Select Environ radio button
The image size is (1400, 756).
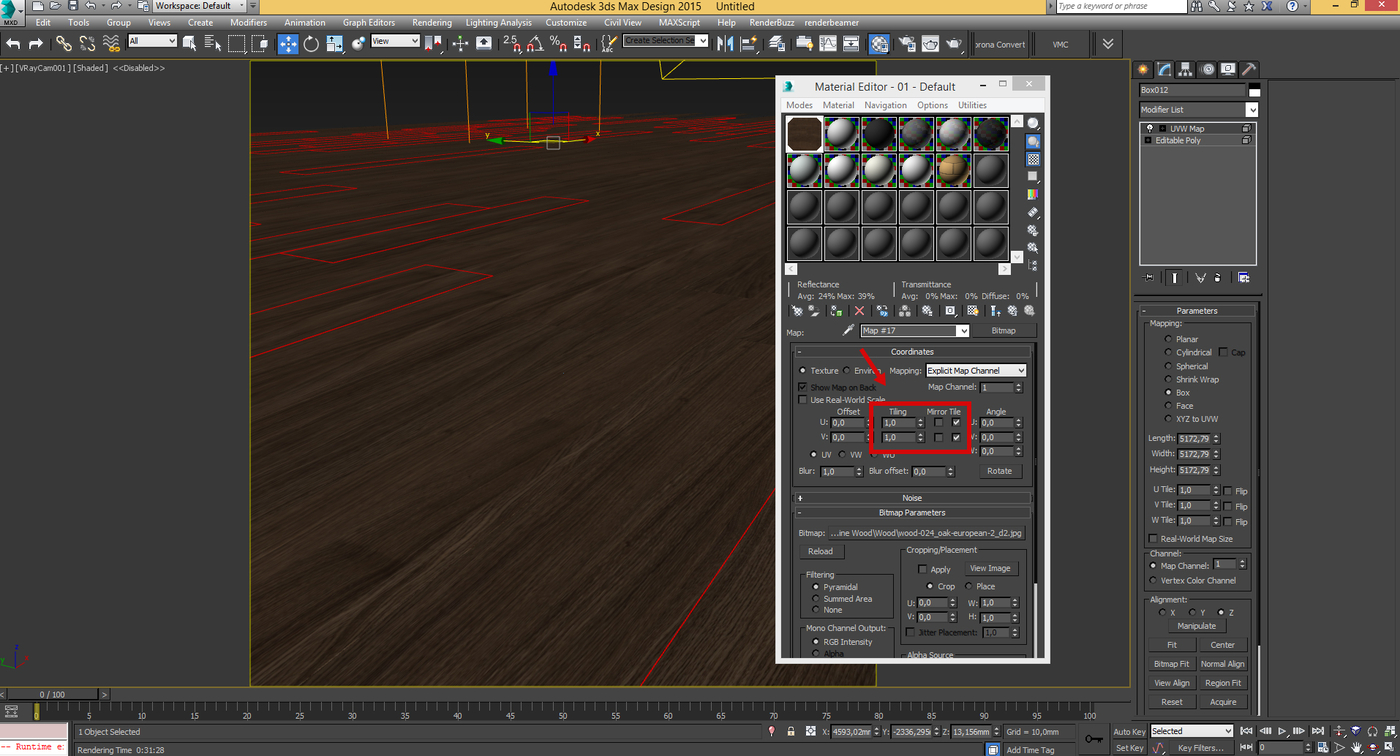tap(846, 371)
